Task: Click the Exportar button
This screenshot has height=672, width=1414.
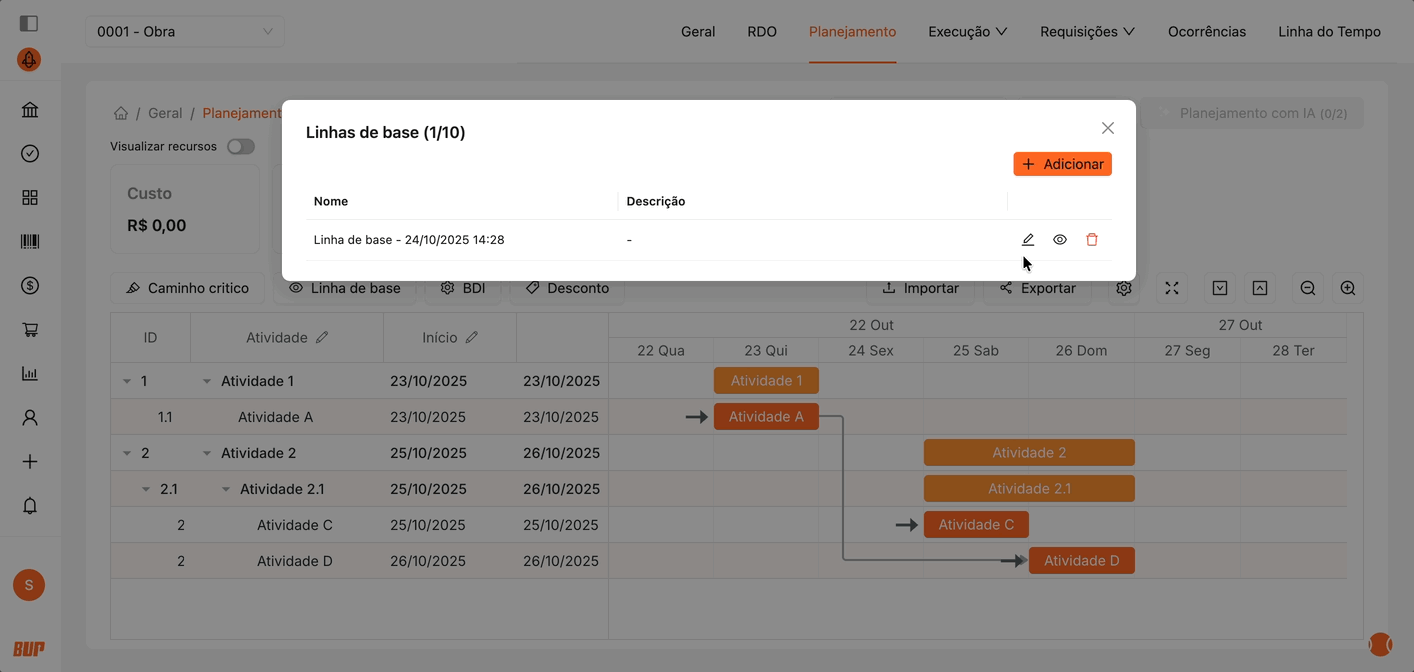Action: click(1037, 288)
